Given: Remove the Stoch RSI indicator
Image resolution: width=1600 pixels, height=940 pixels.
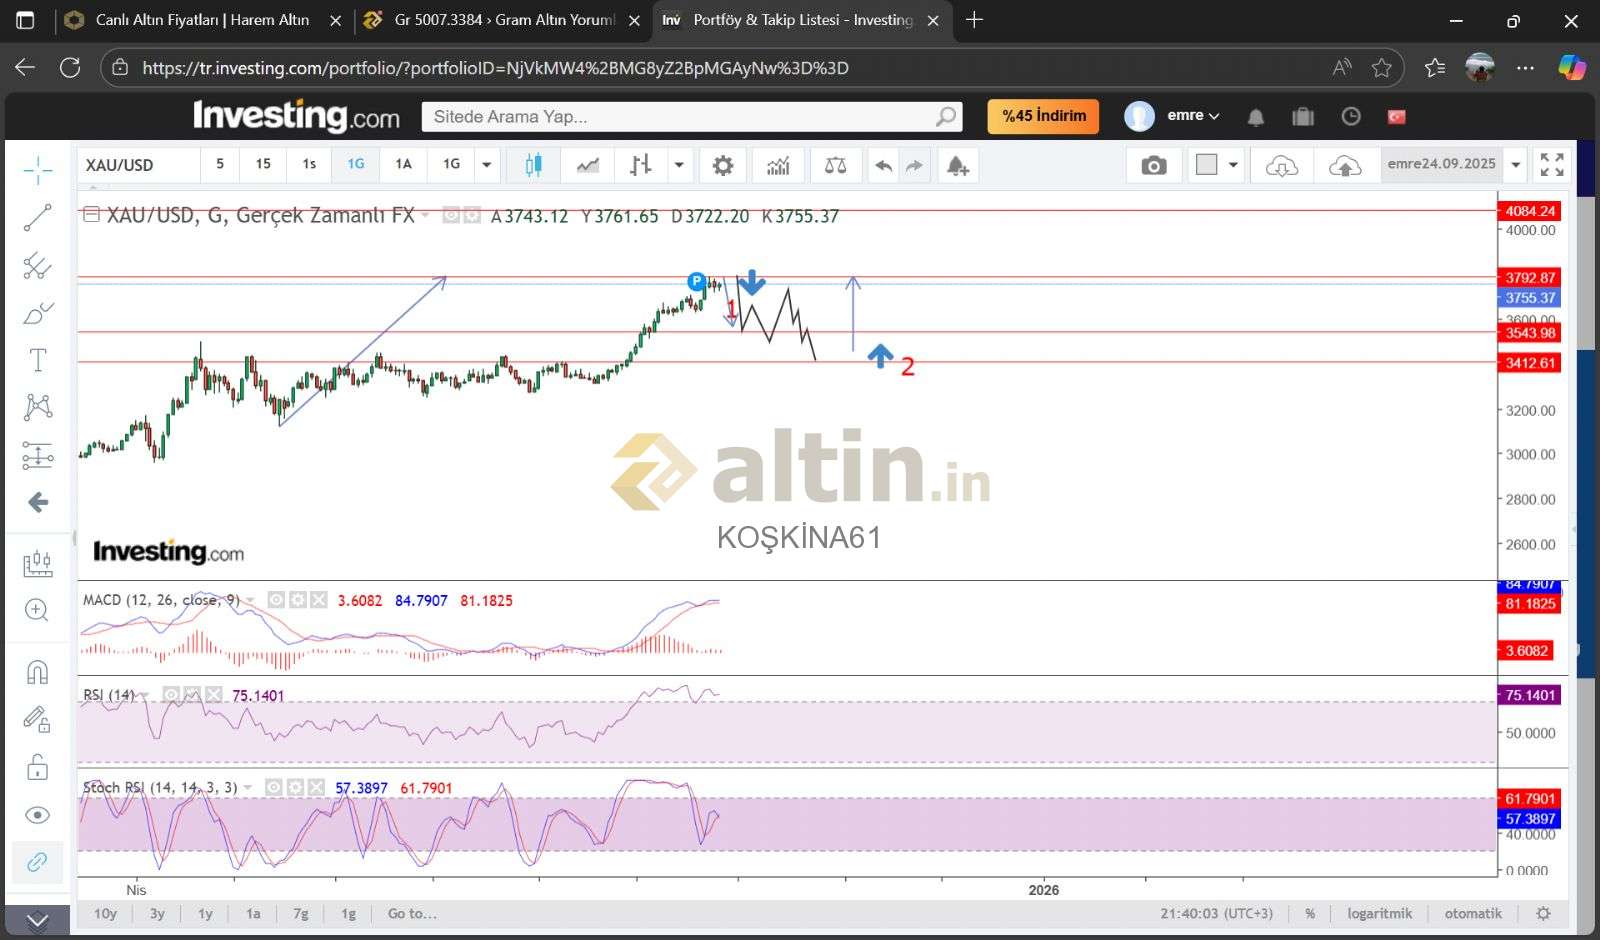Looking at the screenshot, I should [x=316, y=788].
